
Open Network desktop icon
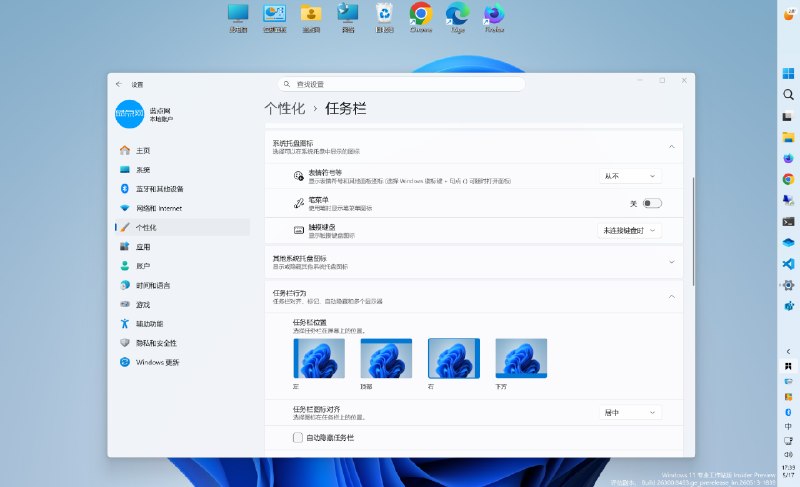[348, 18]
